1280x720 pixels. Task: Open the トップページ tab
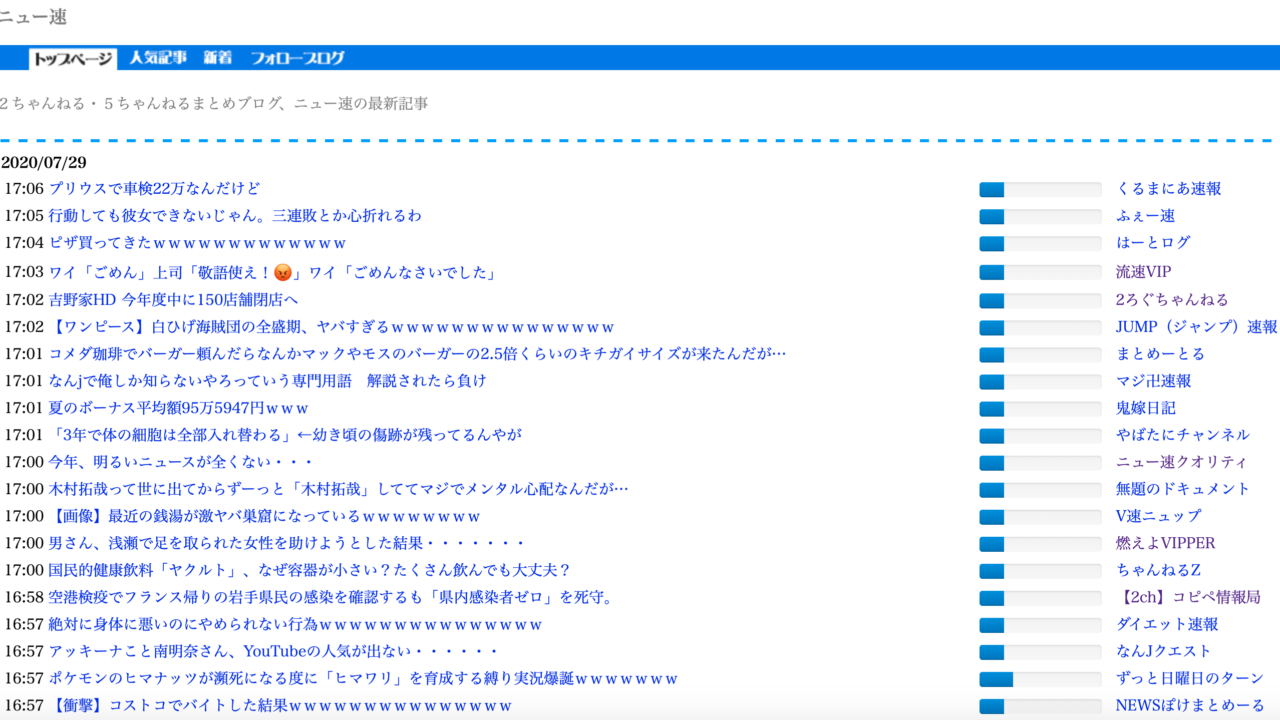pyautogui.click(x=73, y=59)
